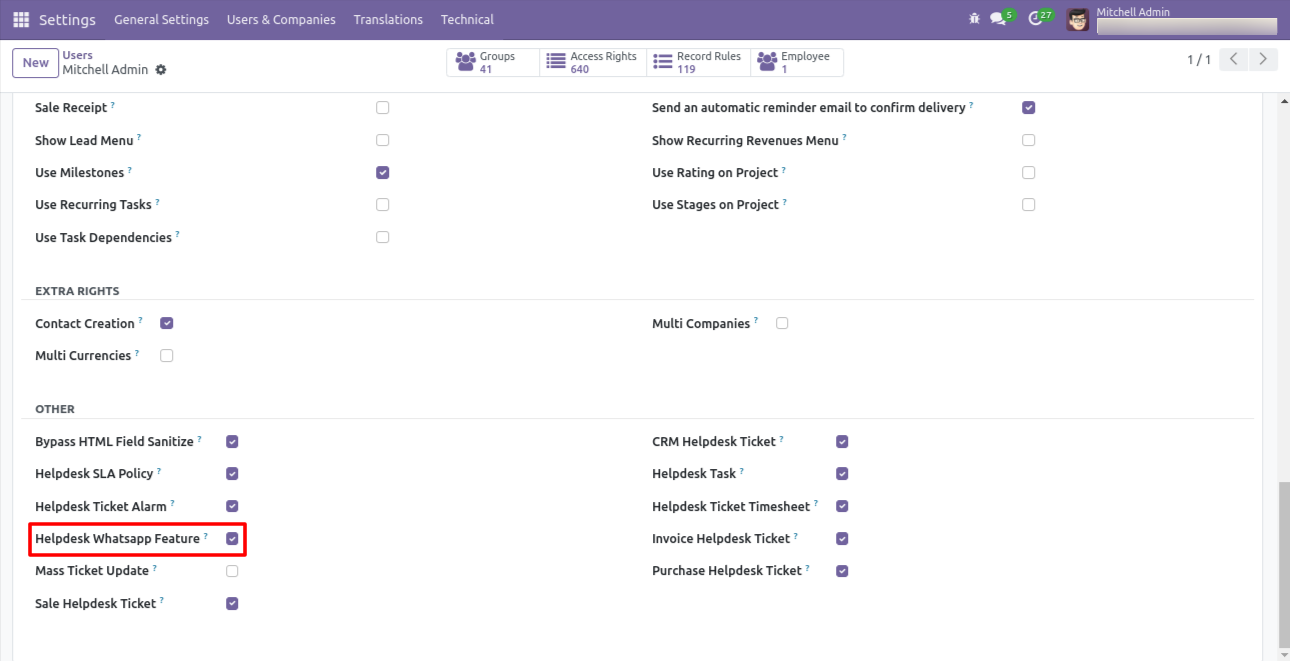
Task: Click the 1 / 1 record pager counter
Action: click(1199, 60)
